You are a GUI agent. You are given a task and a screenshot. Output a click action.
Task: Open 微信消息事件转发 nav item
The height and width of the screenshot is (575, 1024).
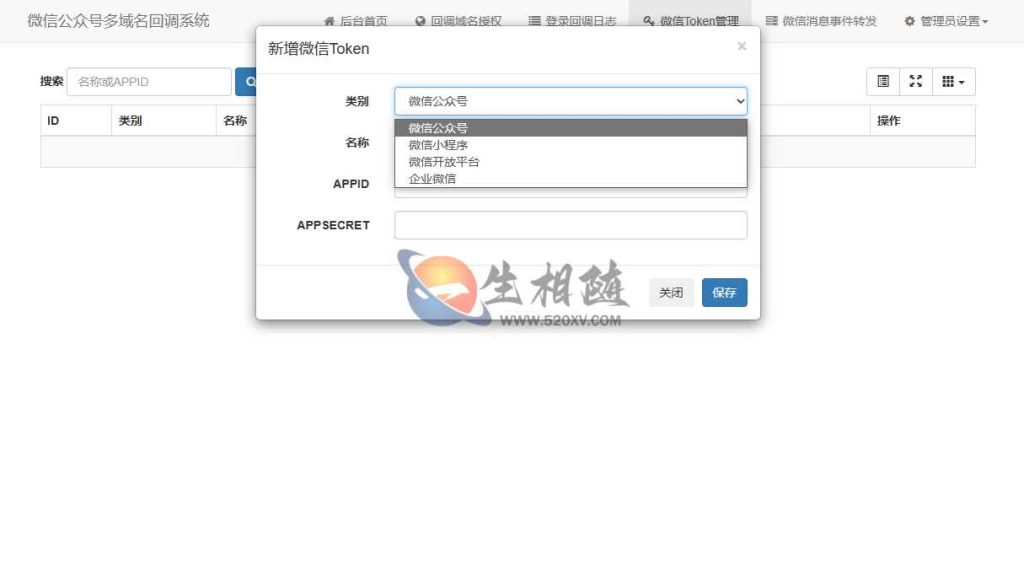[x=821, y=21]
